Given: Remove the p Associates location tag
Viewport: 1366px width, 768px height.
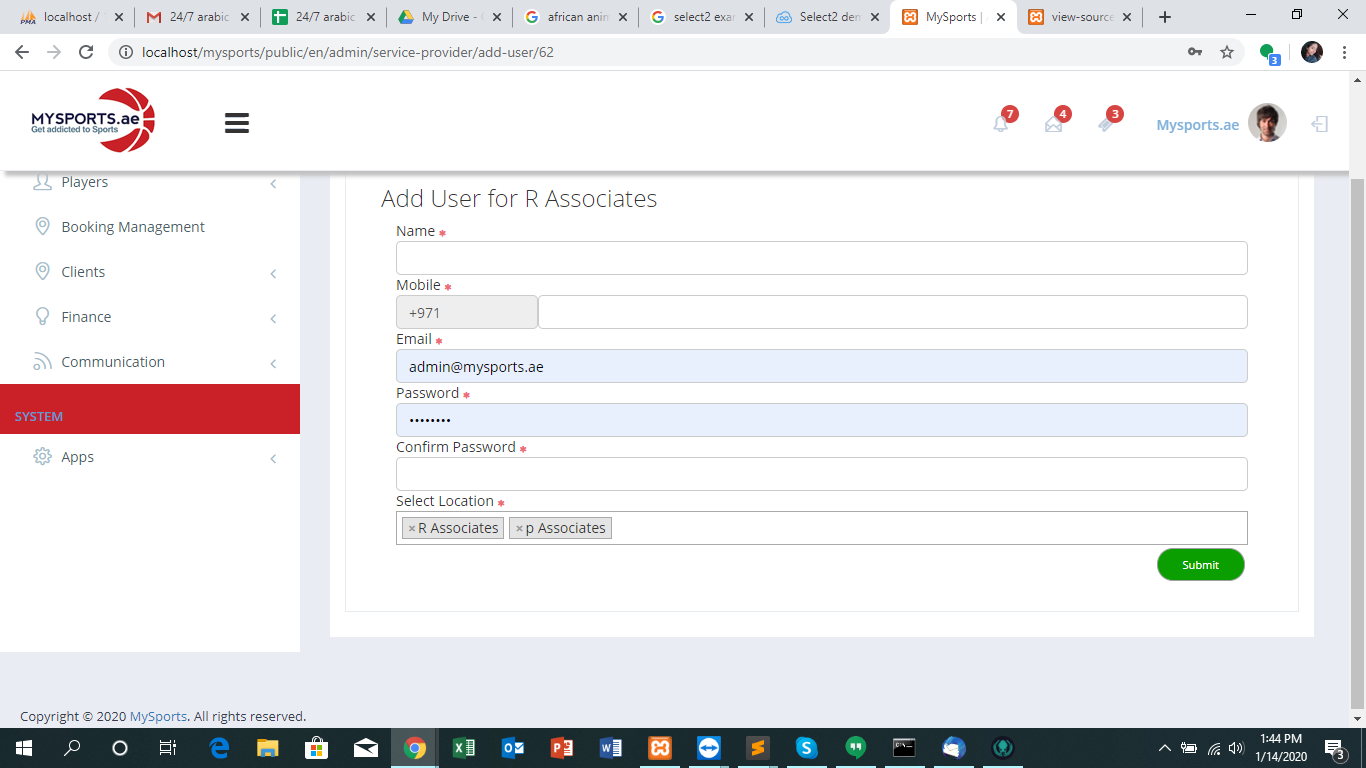Looking at the screenshot, I should pyautogui.click(x=519, y=529).
